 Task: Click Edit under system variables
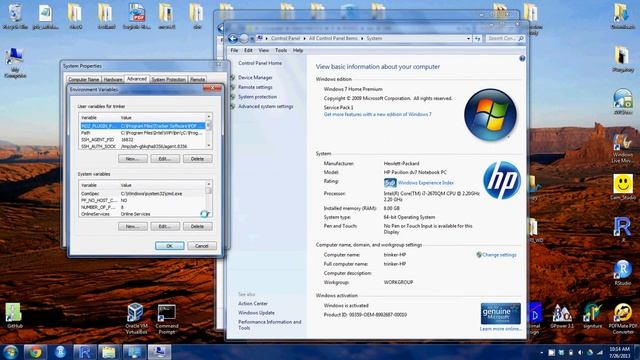tap(165, 226)
